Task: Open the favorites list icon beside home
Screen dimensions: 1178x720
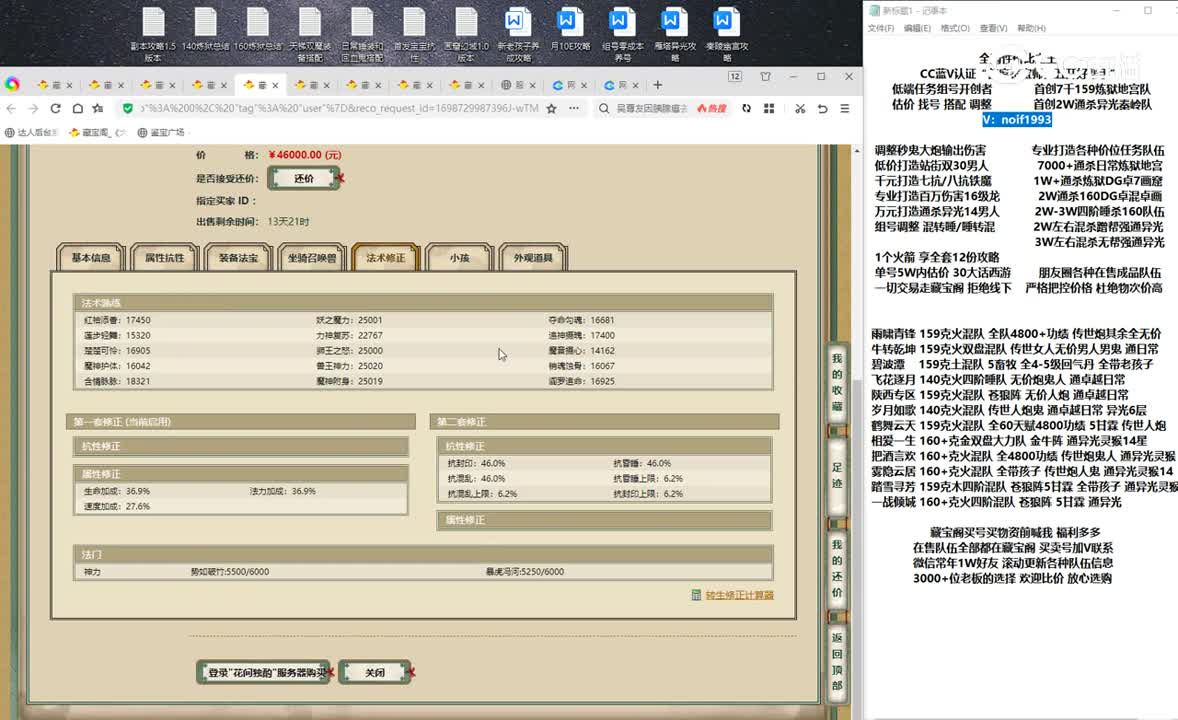Action: 98,108
